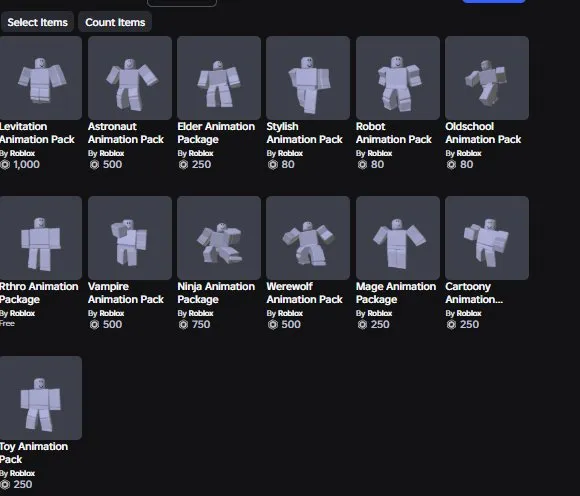The height and width of the screenshot is (496, 580).
Task: Open the Rthro Animation Package thumbnail
Action: point(41,238)
